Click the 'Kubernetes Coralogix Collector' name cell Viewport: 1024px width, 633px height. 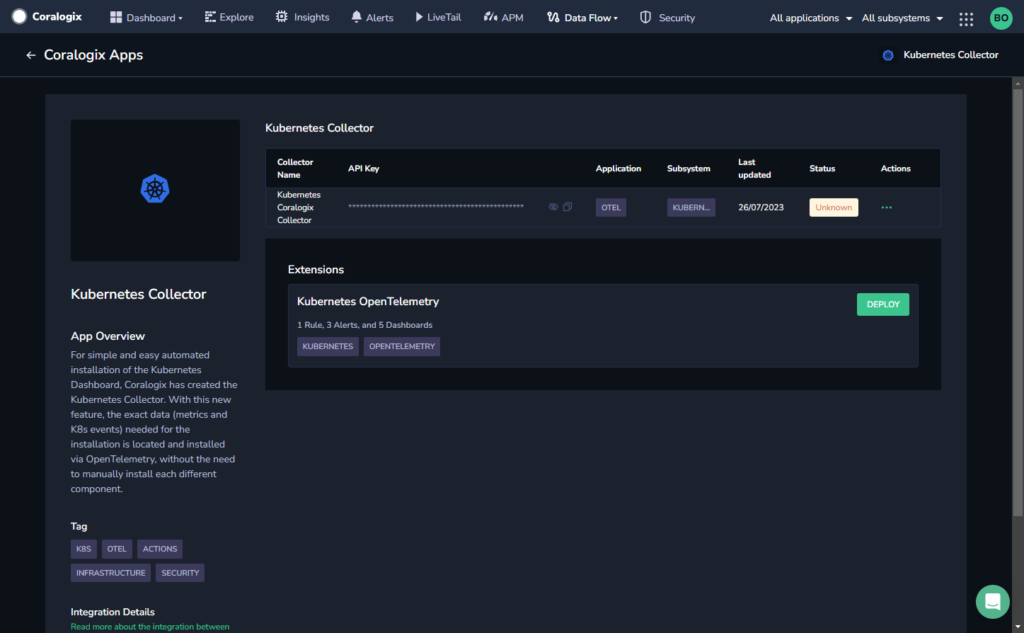tap(298, 207)
